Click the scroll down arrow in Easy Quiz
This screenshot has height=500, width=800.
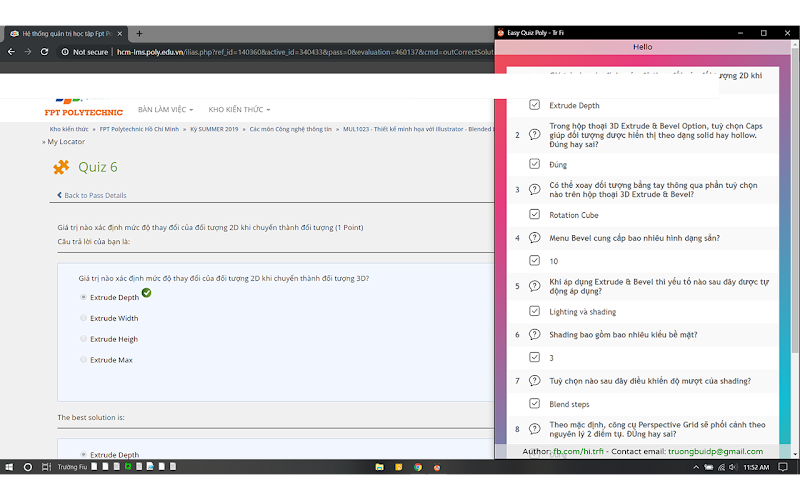[794, 454]
